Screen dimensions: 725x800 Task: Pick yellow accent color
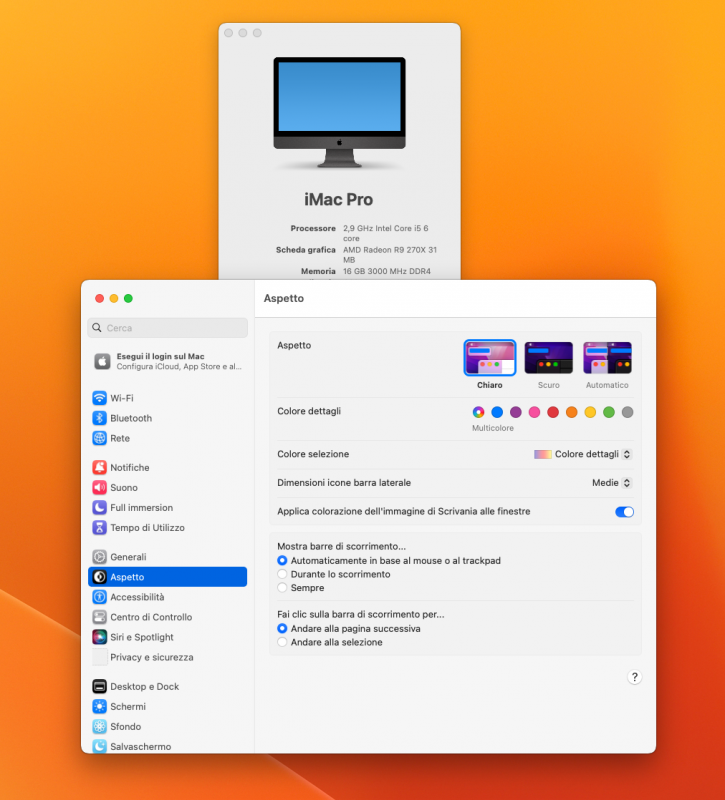point(590,412)
